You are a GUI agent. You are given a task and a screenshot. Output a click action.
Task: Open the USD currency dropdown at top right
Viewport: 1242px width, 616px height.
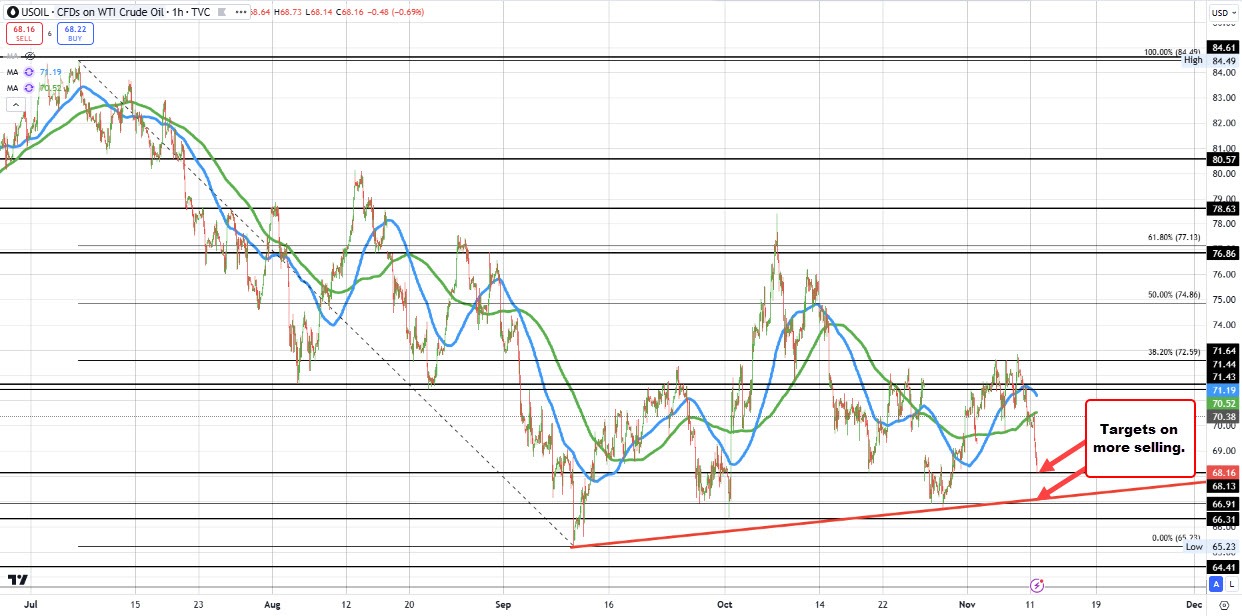pyautogui.click(x=1222, y=12)
